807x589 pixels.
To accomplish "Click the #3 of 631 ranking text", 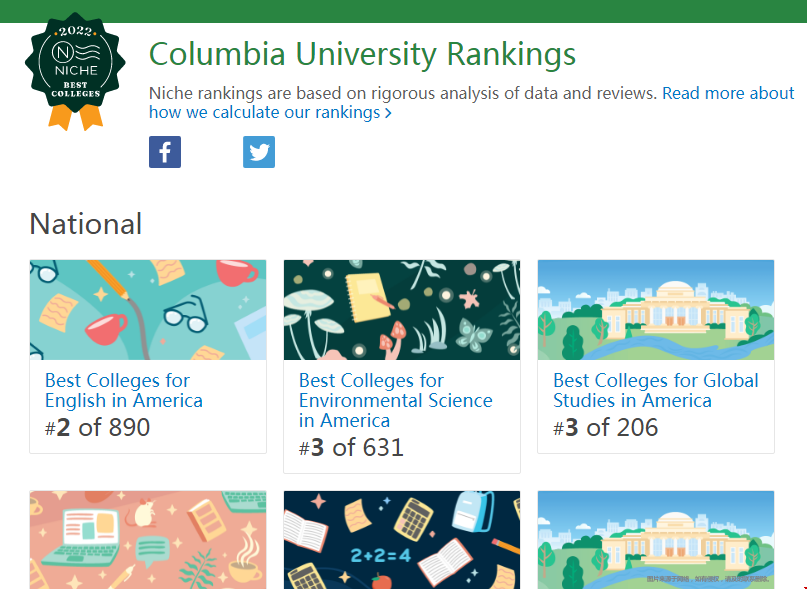I will 351,447.
